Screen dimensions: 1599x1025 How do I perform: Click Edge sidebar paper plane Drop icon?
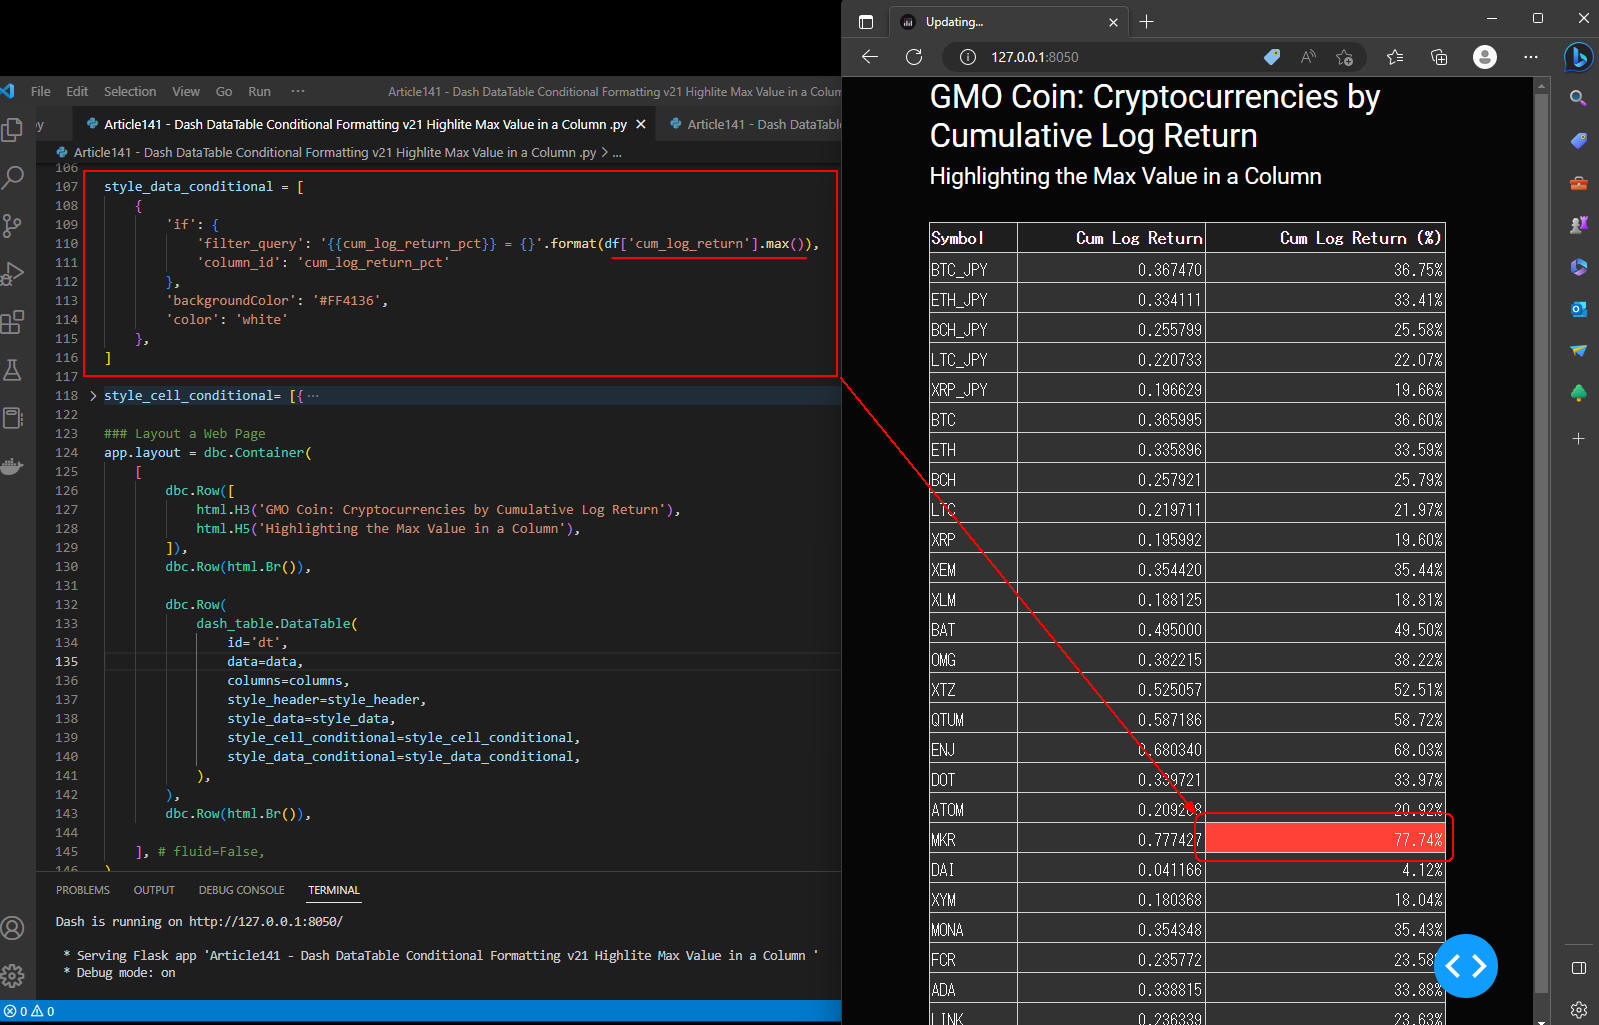tap(1578, 351)
